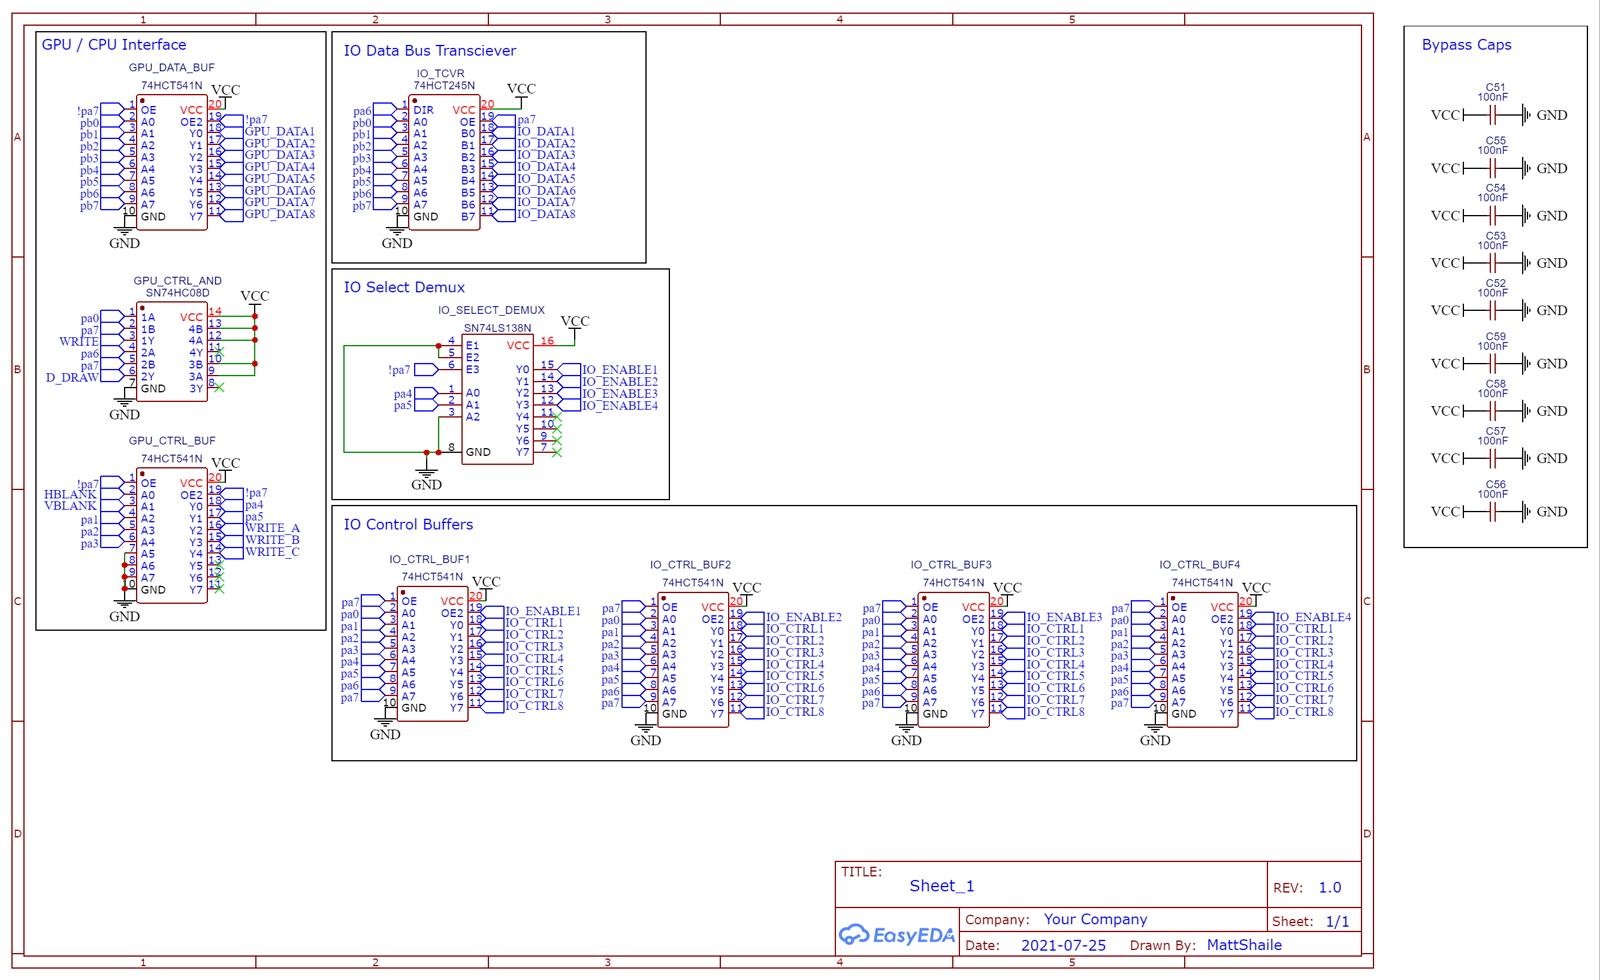
Task: Select the GPU_CTRL_BUF component label
Action: (x=172, y=440)
